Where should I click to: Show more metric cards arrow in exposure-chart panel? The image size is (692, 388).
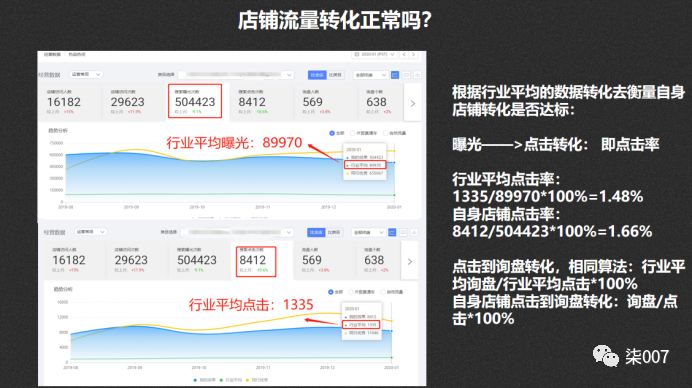[413, 103]
